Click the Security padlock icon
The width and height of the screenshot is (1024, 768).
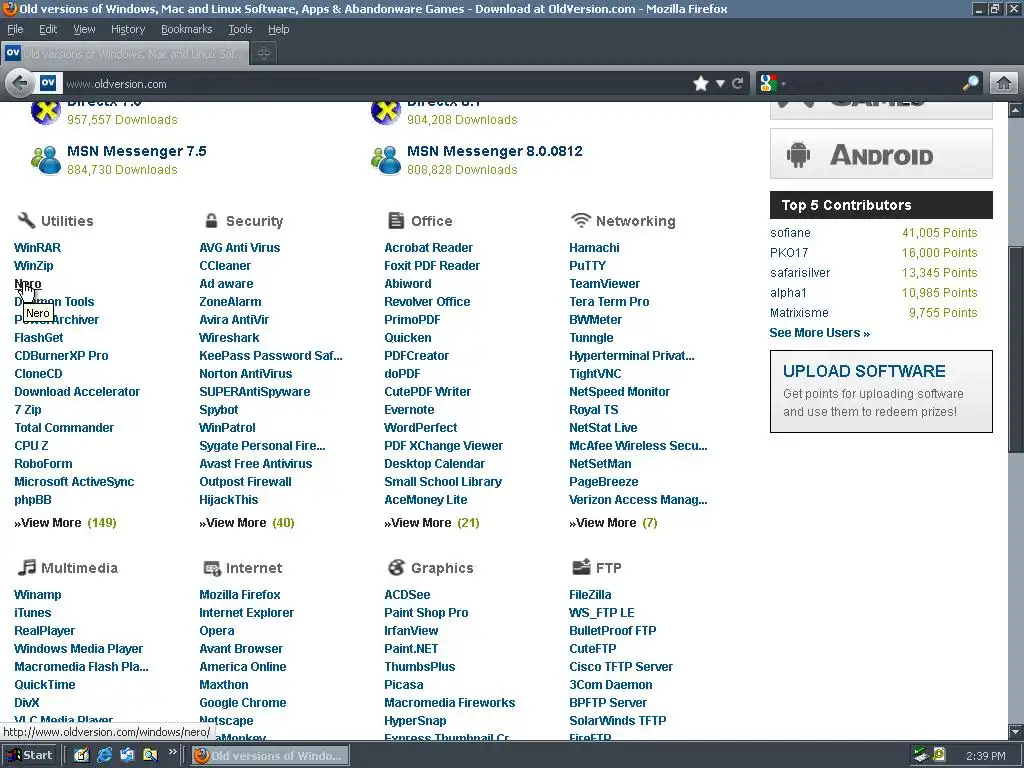click(211, 220)
